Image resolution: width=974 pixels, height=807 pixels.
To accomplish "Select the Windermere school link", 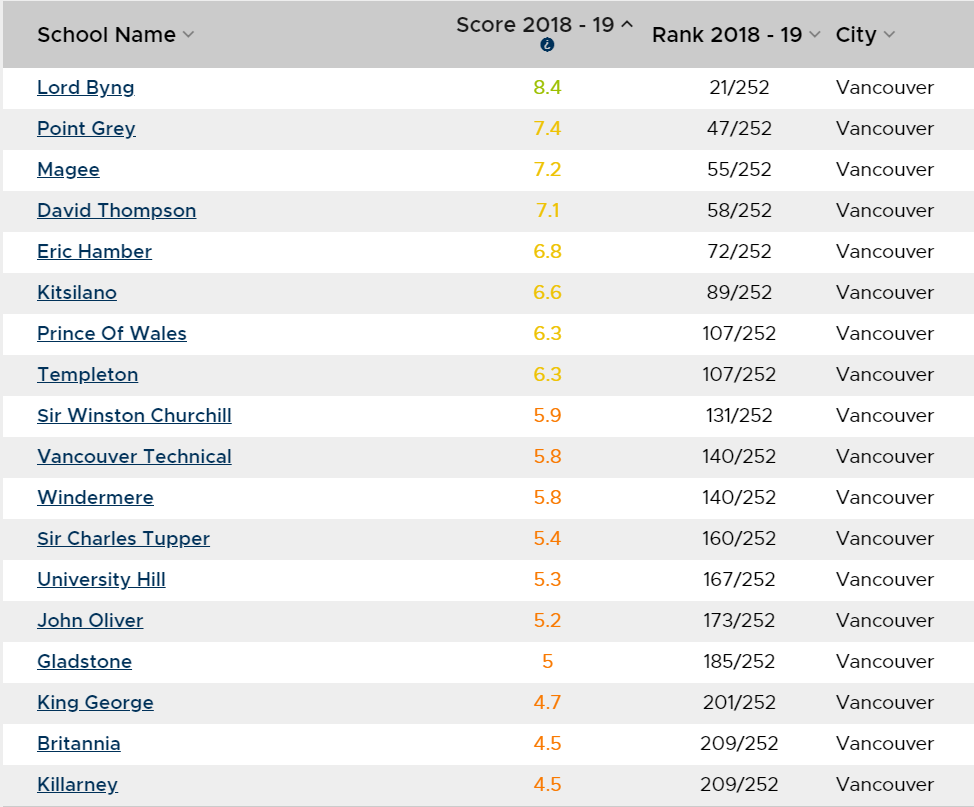I will 96,498.
